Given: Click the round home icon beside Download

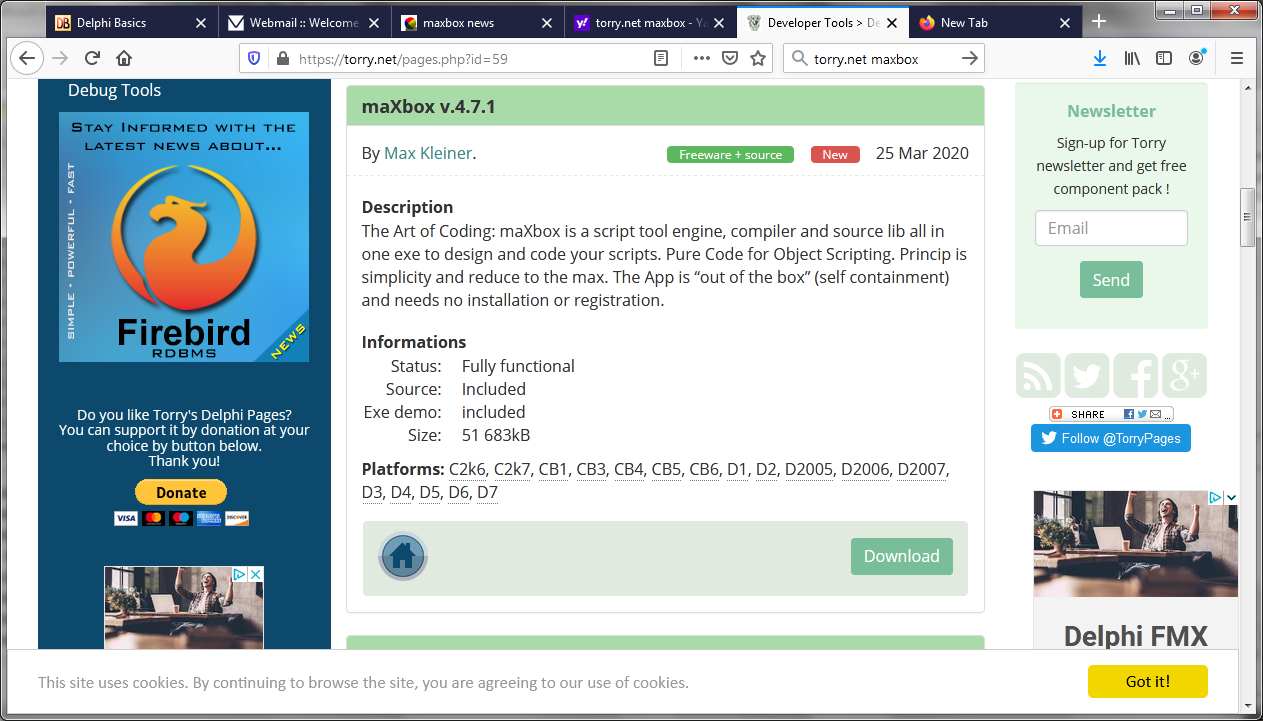Looking at the screenshot, I should click(403, 556).
